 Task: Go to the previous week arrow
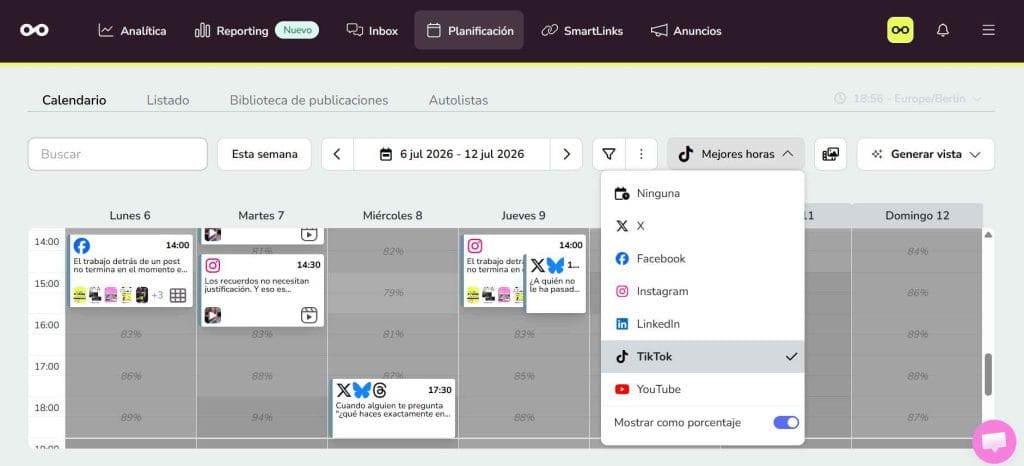337,154
